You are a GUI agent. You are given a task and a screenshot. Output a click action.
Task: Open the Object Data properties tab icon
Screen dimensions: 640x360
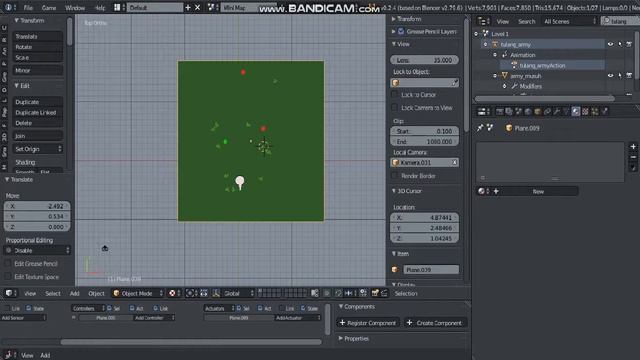tap(566, 111)
